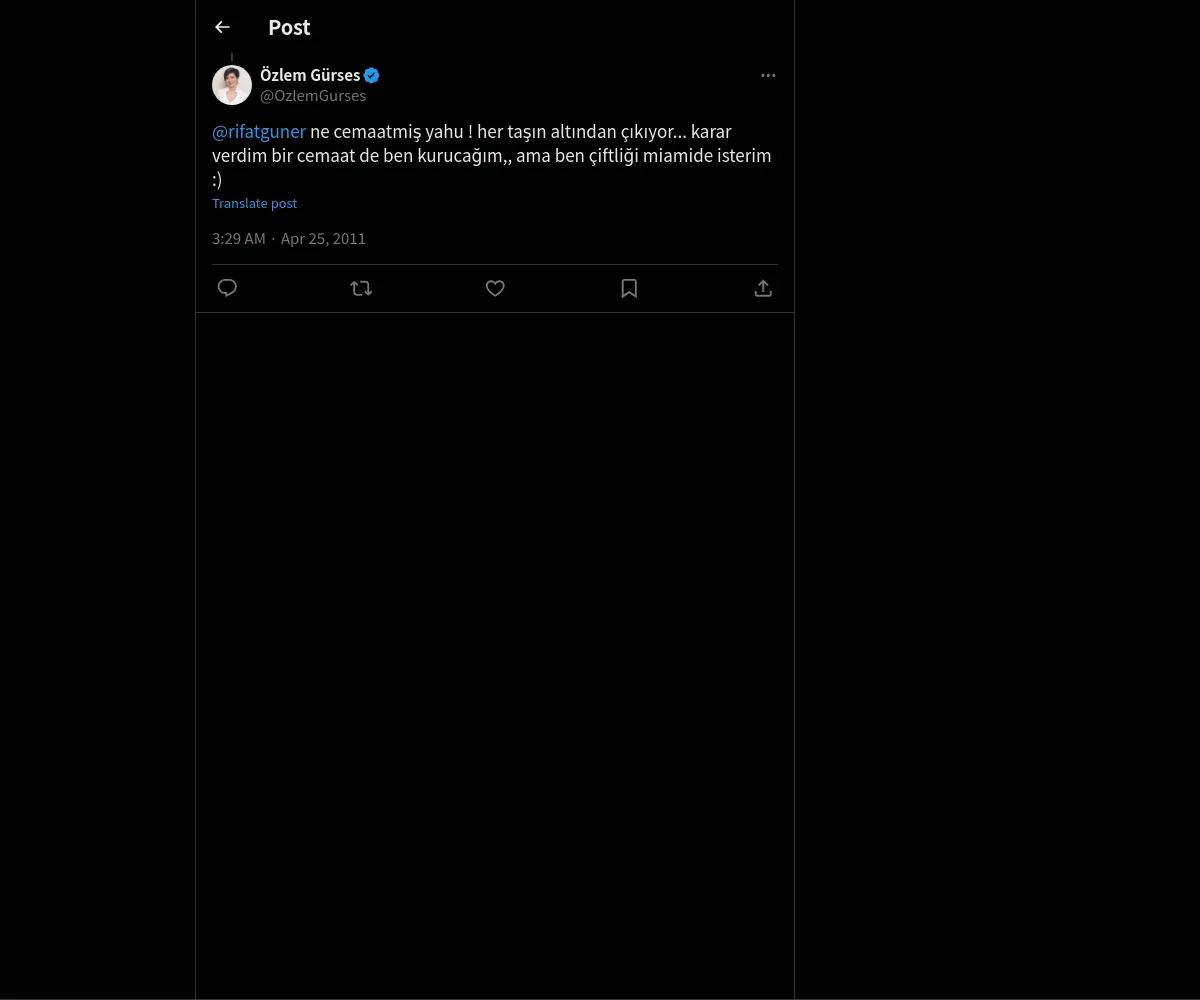Open the @rifatguner mention

[x=259, y=131]
